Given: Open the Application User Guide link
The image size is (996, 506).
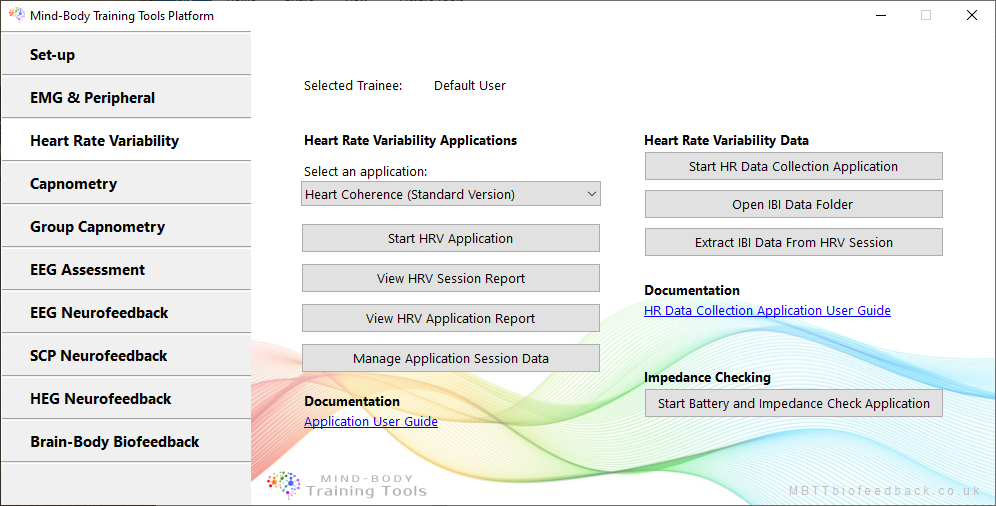Looking at the screenshot, I should click(x=371, y=422).
